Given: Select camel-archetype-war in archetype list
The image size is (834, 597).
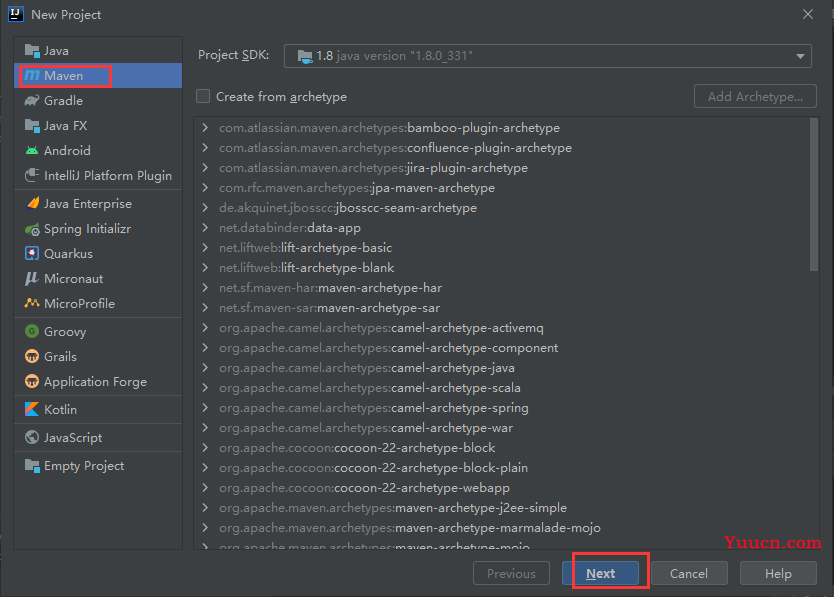Looking at the screenshot, I should (366, 428).
